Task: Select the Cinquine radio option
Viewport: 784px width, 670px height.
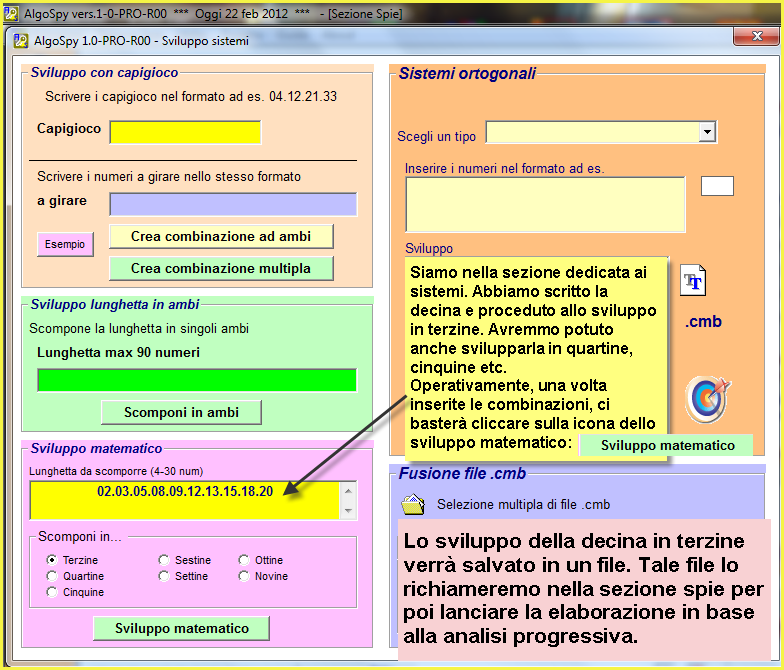Action: point(52,592)
